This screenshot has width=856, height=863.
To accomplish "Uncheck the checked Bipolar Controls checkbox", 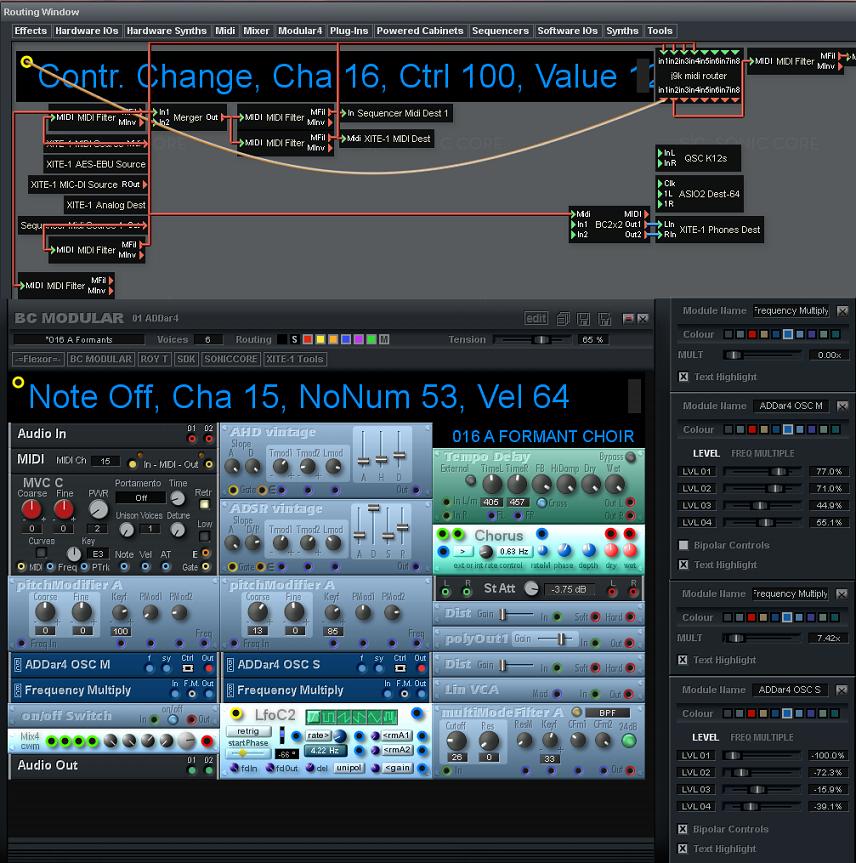I will click(x=683, y=829).
